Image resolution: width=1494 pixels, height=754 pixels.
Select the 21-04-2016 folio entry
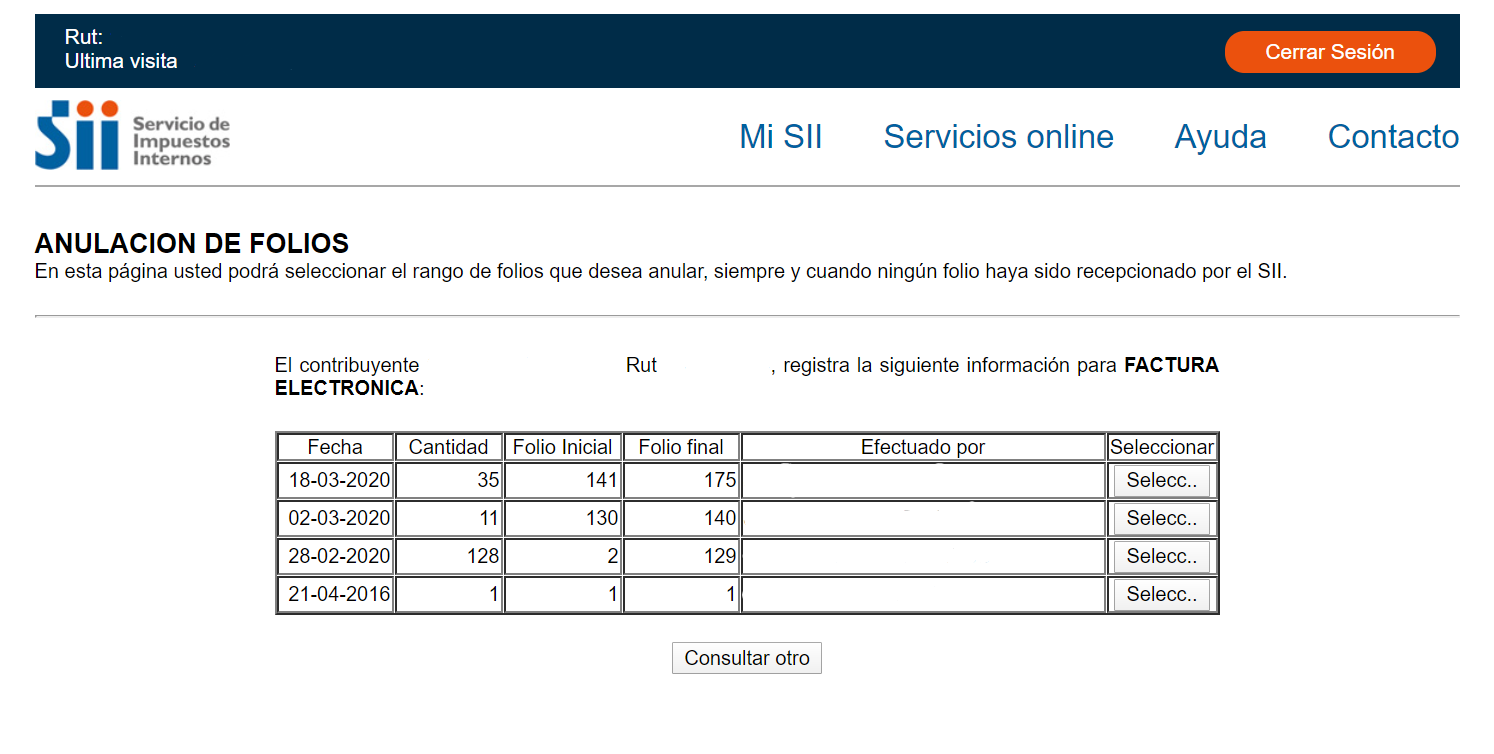(1161, 595)
